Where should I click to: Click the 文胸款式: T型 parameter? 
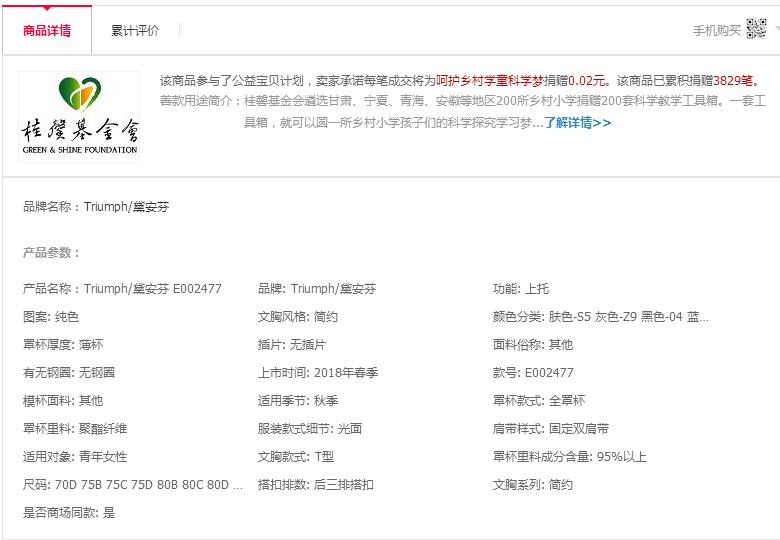point(295,456)
